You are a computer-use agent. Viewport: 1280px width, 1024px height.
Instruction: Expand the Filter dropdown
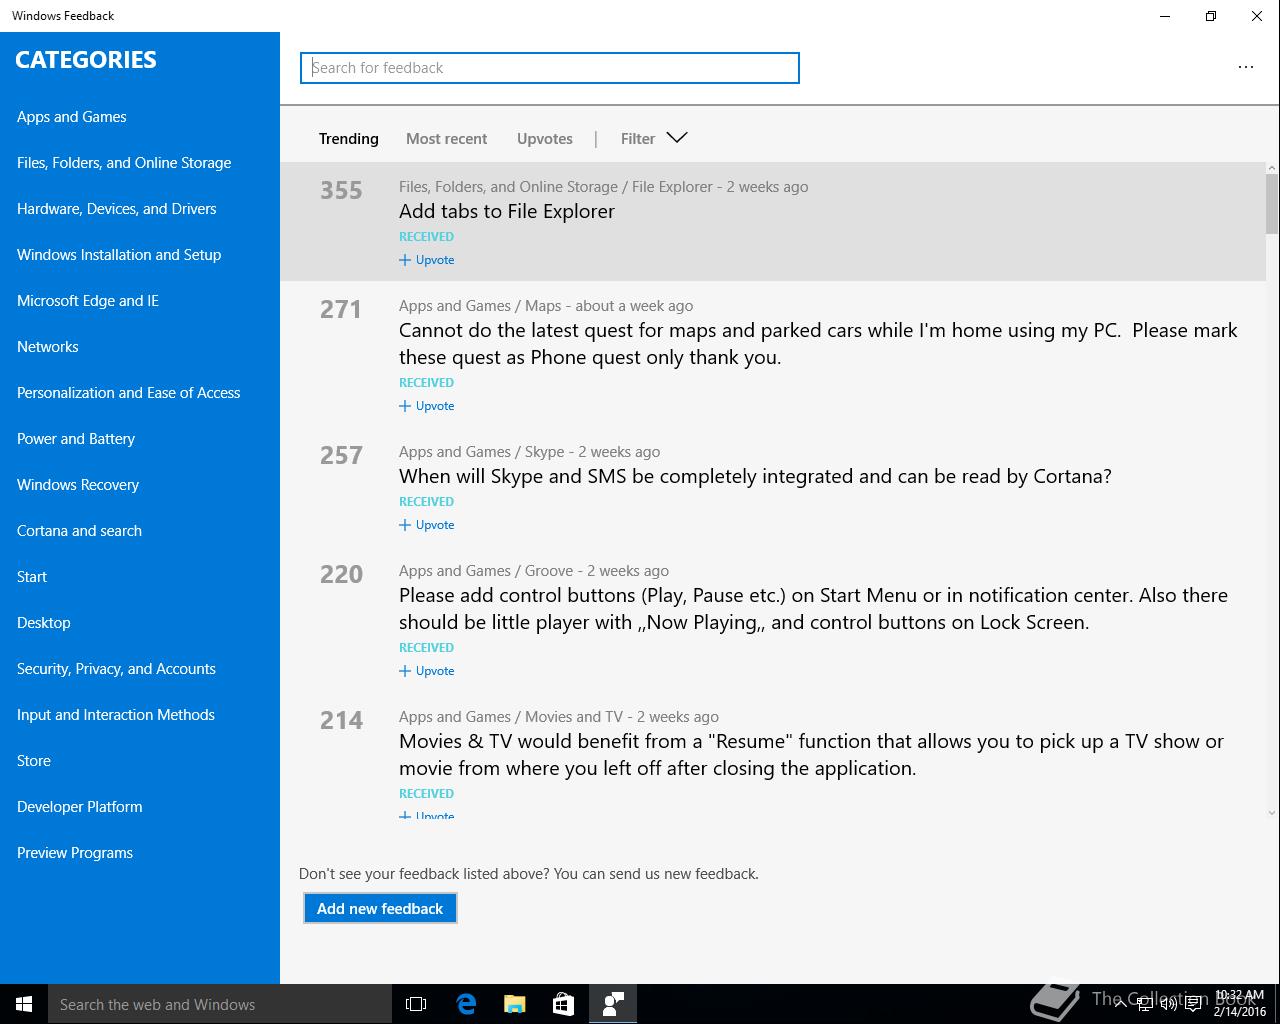click(654, 138)
